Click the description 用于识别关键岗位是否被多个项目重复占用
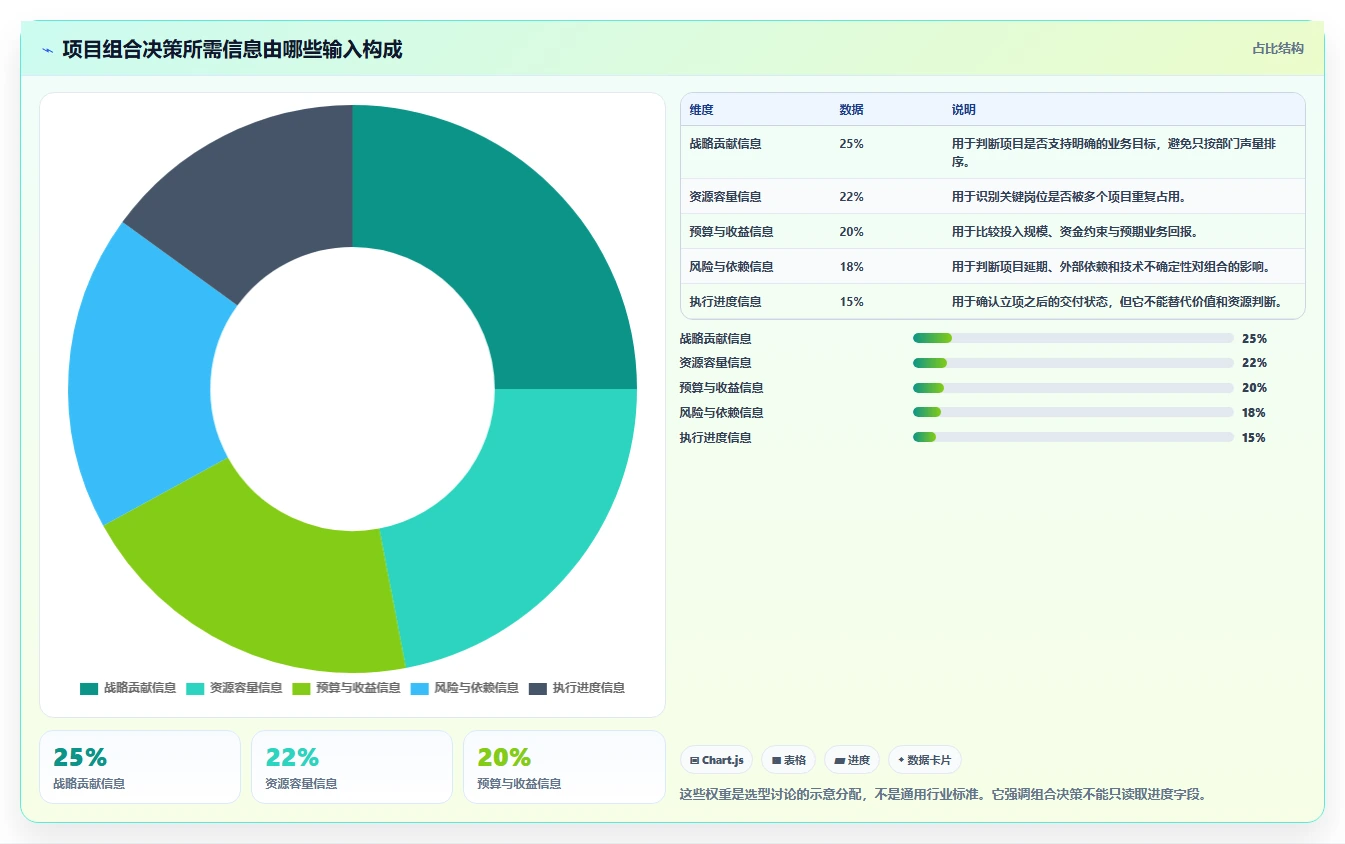This screenshot has width=1345, height=844. [1069, 197]
